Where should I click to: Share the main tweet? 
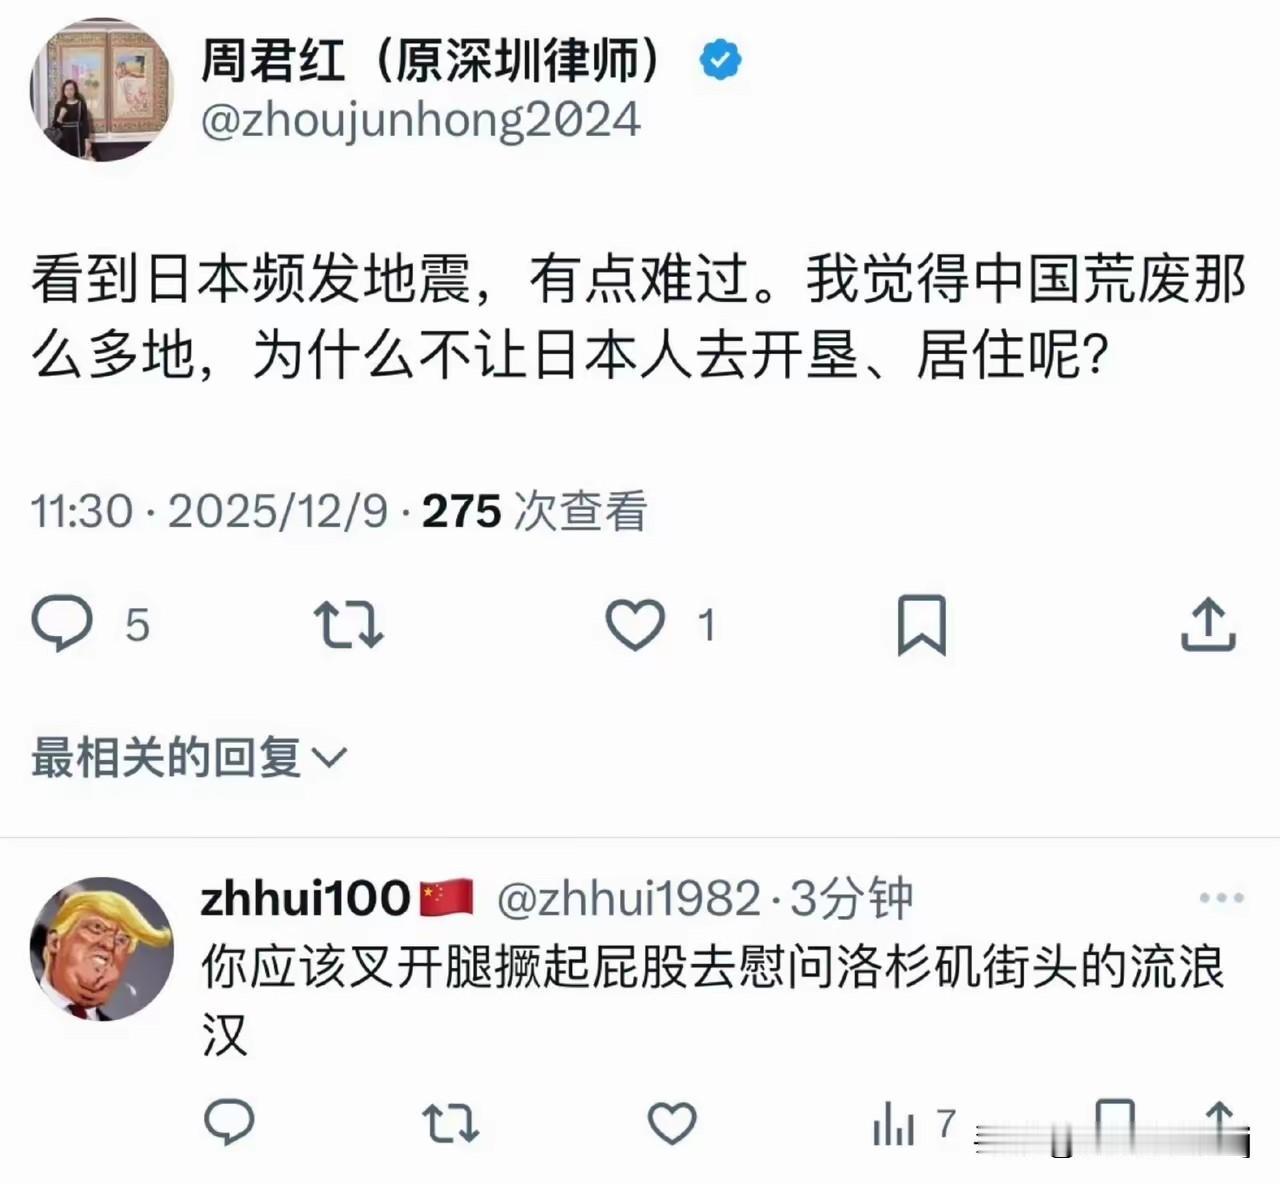(1207, 624)
